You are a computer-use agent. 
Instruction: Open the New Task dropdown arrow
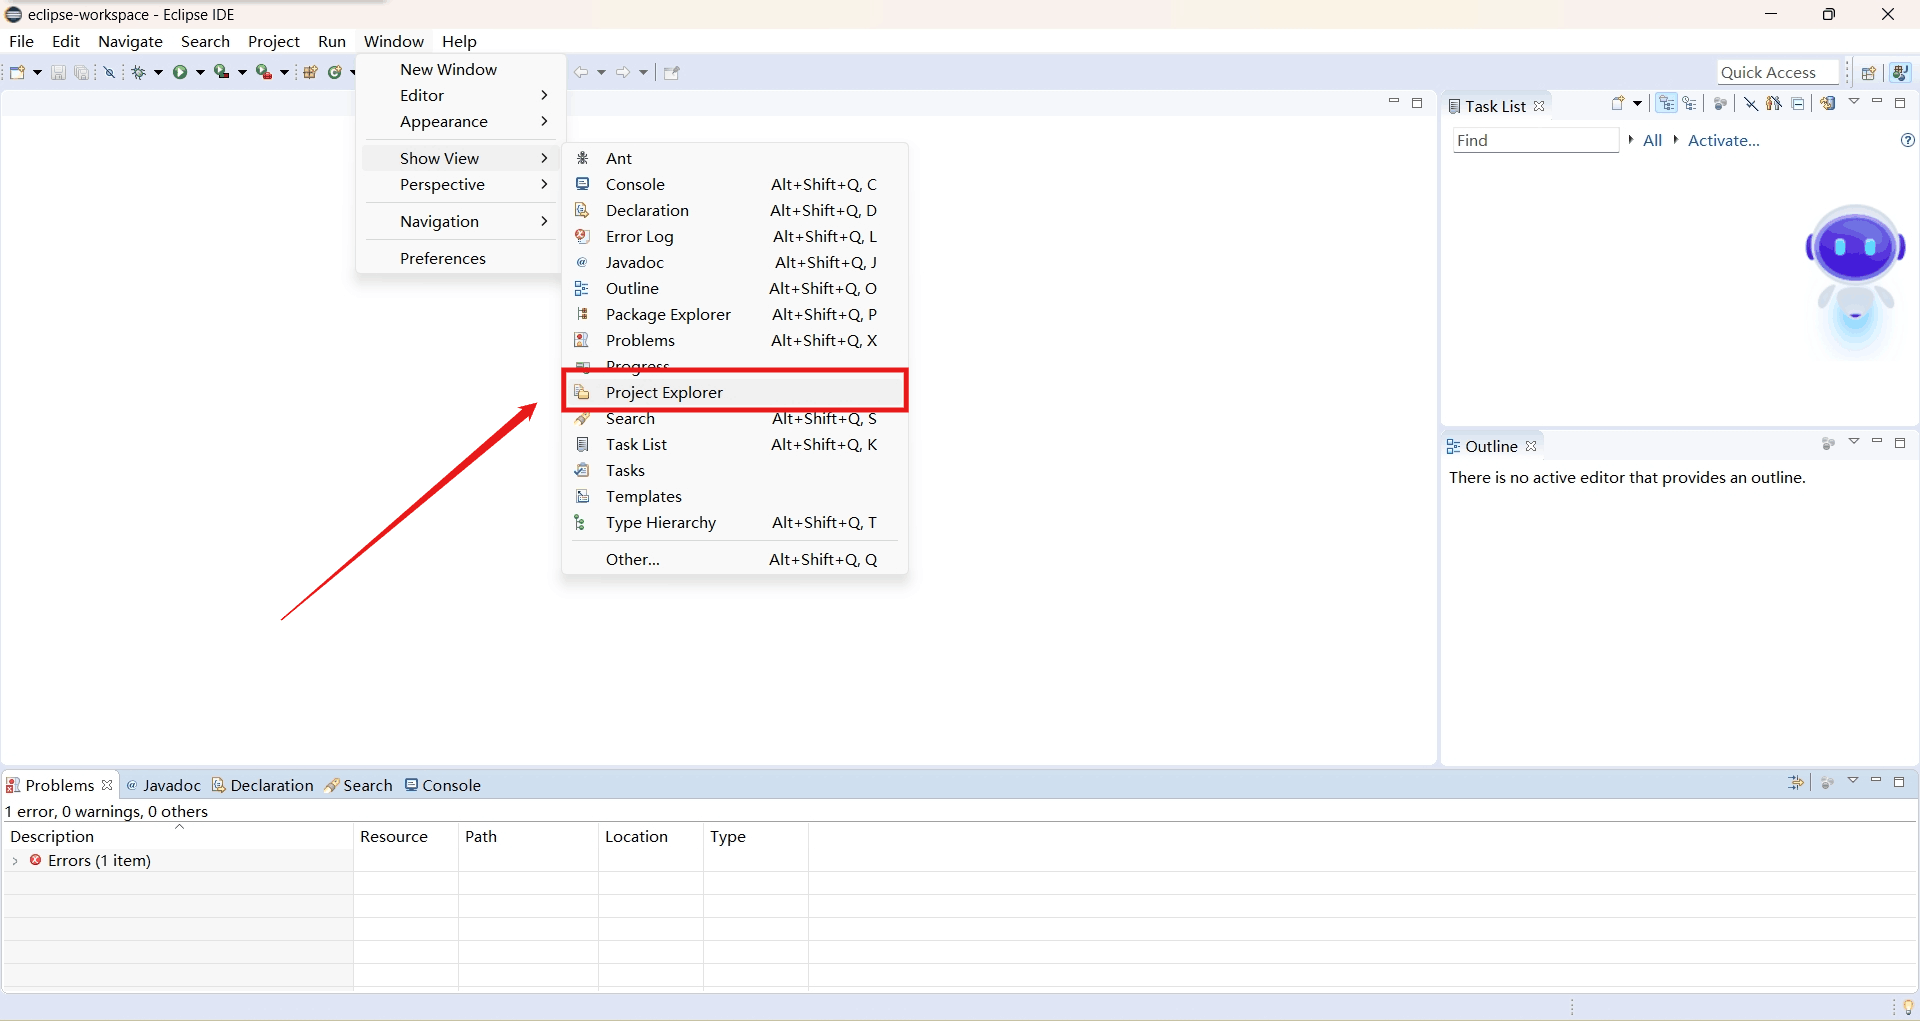click(1637, 103)
